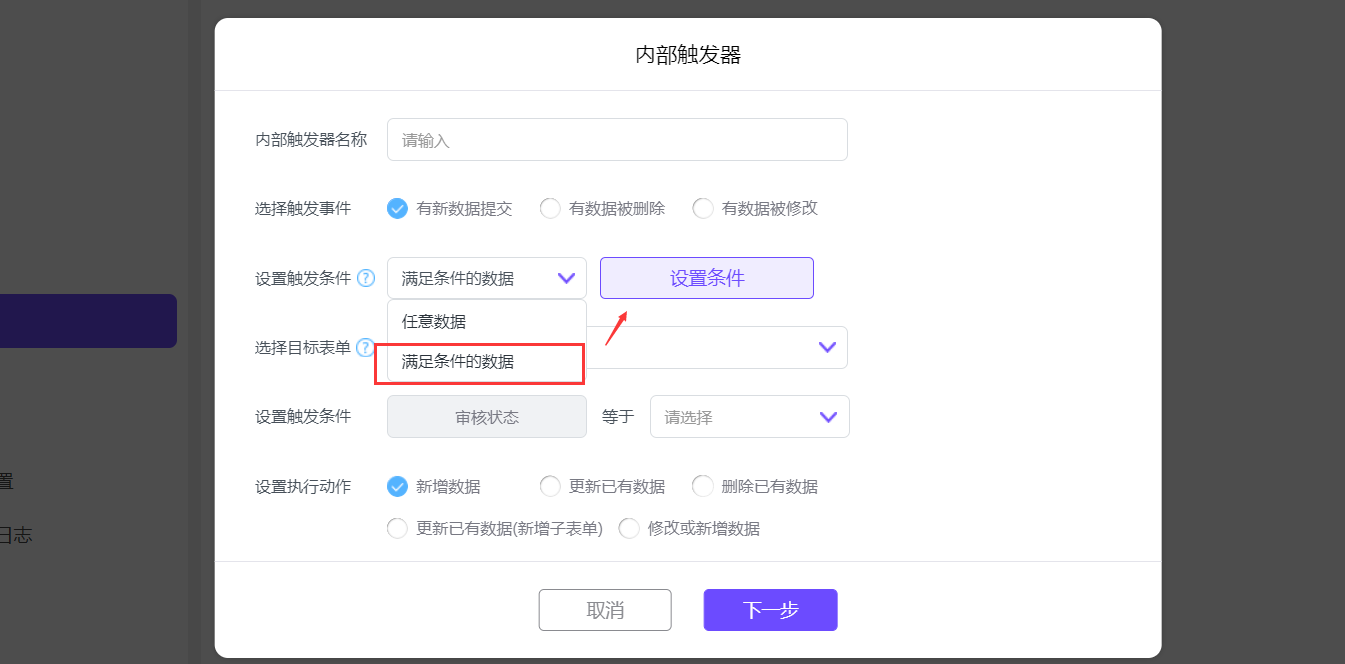Expand the target form dropdown arrow

pyautogui.click(x=827, y=347)
